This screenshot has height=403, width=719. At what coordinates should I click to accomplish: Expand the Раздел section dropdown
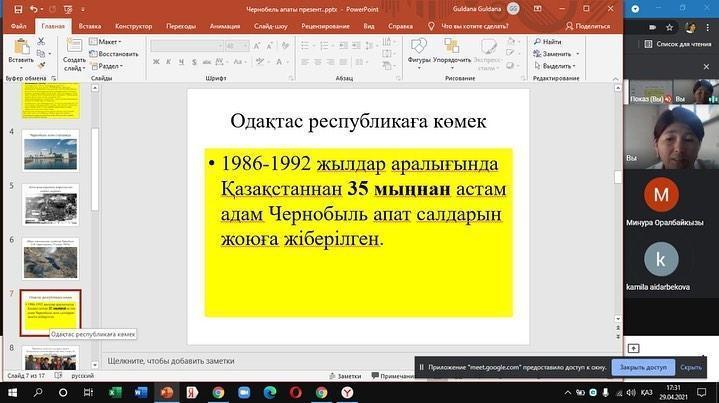pos(109,66)
